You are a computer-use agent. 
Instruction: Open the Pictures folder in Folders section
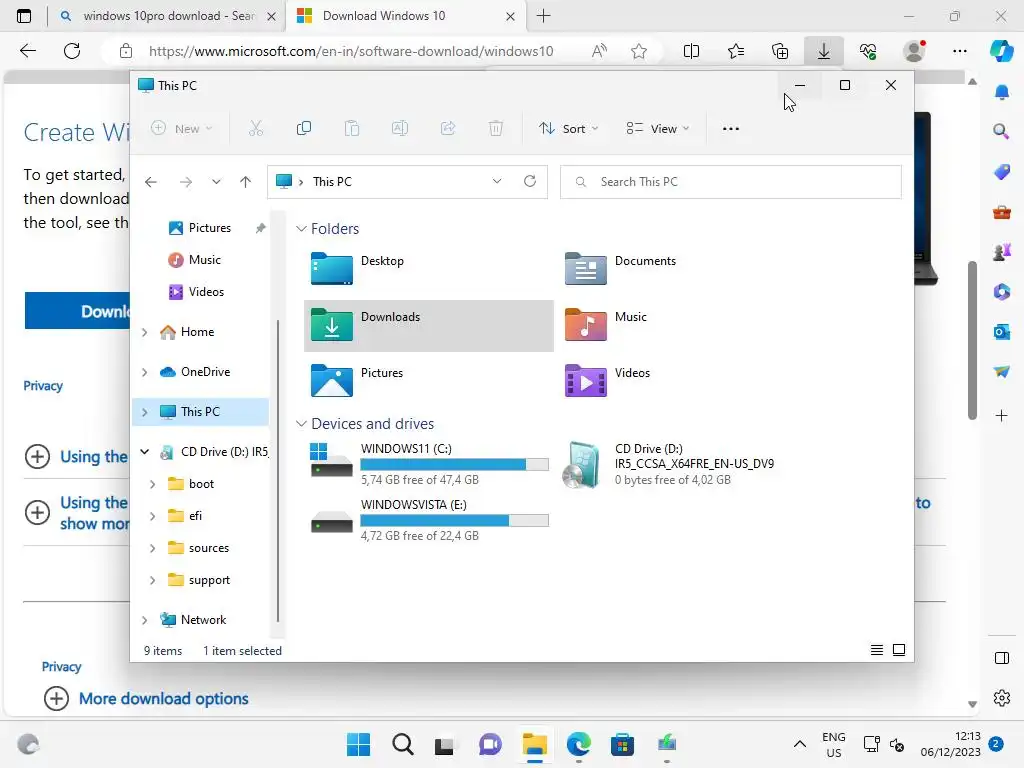tap(332, 381)
